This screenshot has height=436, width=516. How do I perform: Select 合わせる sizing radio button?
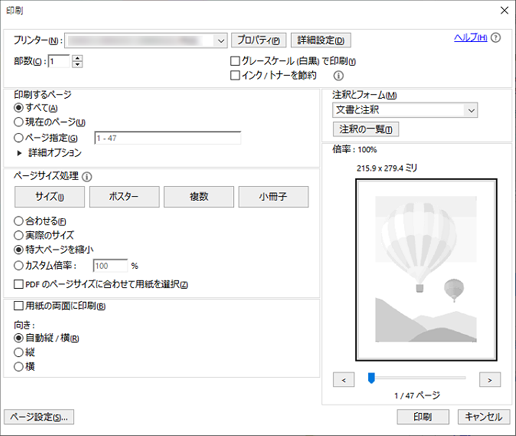(19, 221)
